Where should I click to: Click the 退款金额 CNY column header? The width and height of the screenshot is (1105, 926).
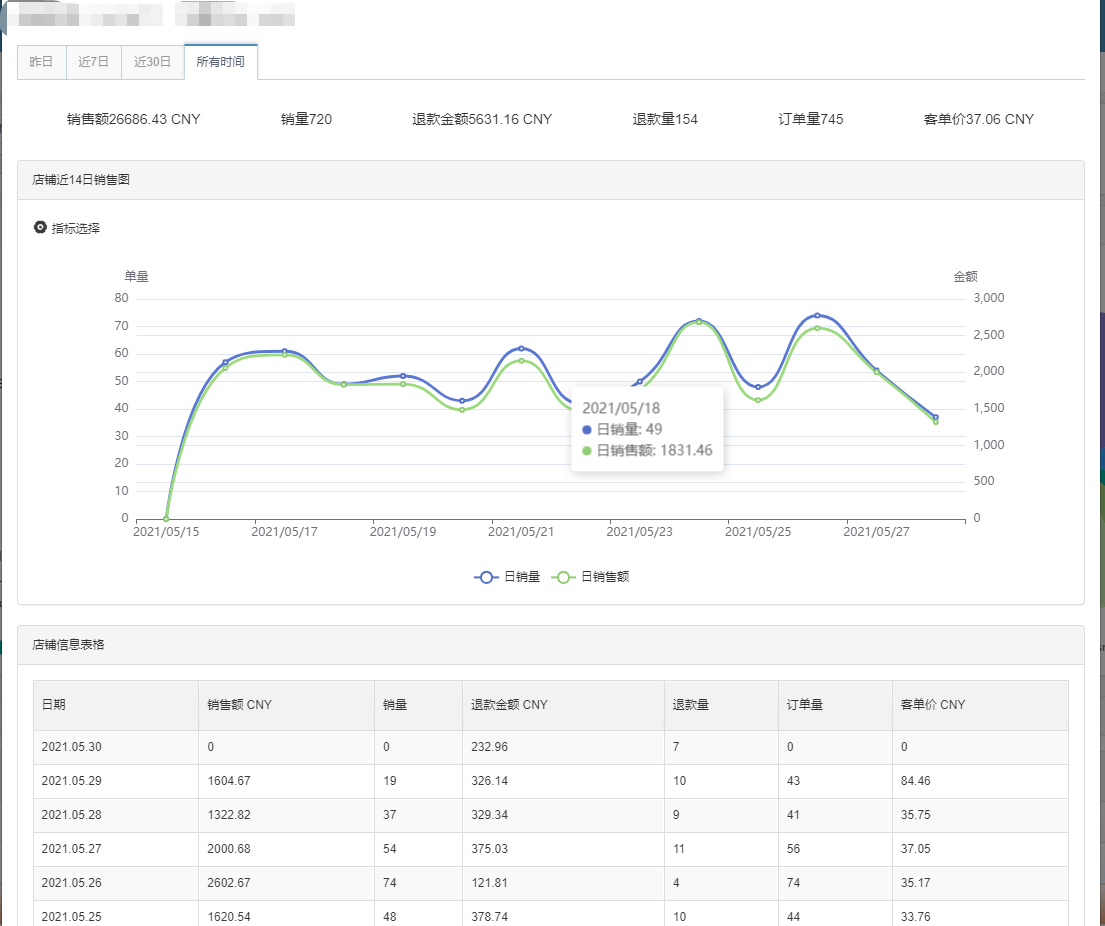pyautogui.click(x=509, y=705)
